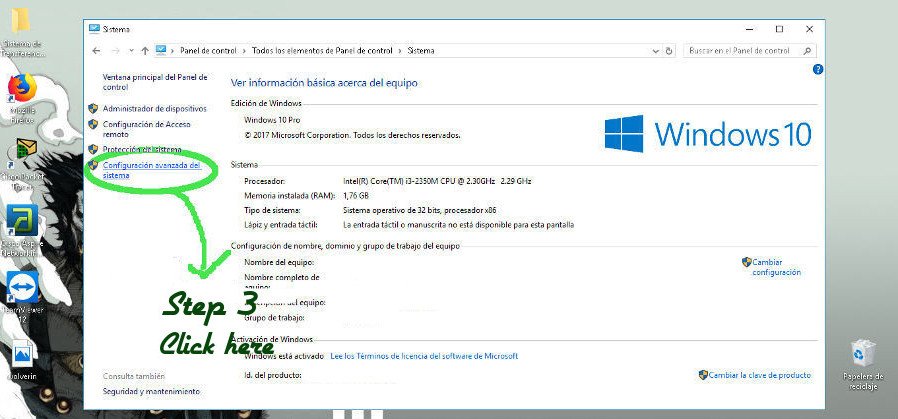Viewport: 898px width, 419px height.
Task: Select Sistema operativo de 32 bits text
Action: (x=419, y=210)
